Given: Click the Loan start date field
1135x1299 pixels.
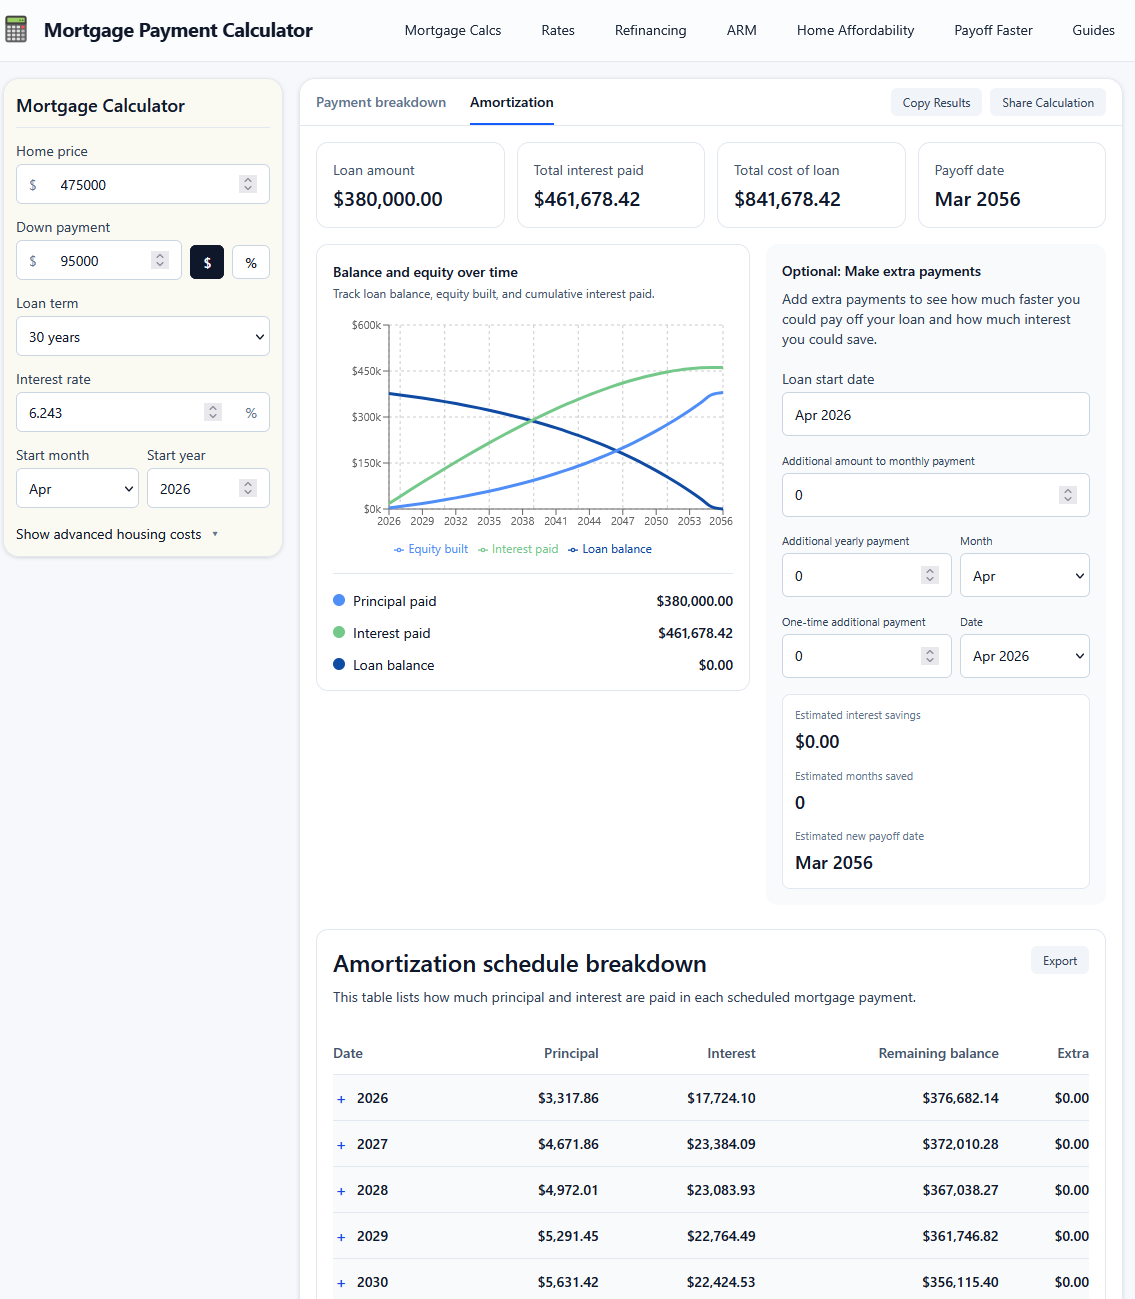Looking at the screenshot, I should click(935, 415).
